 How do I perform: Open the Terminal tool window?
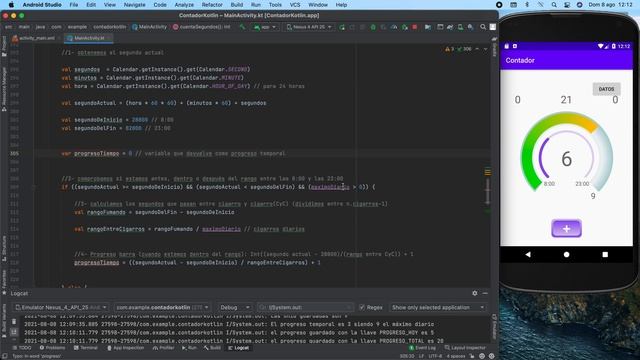click(86, 348)
